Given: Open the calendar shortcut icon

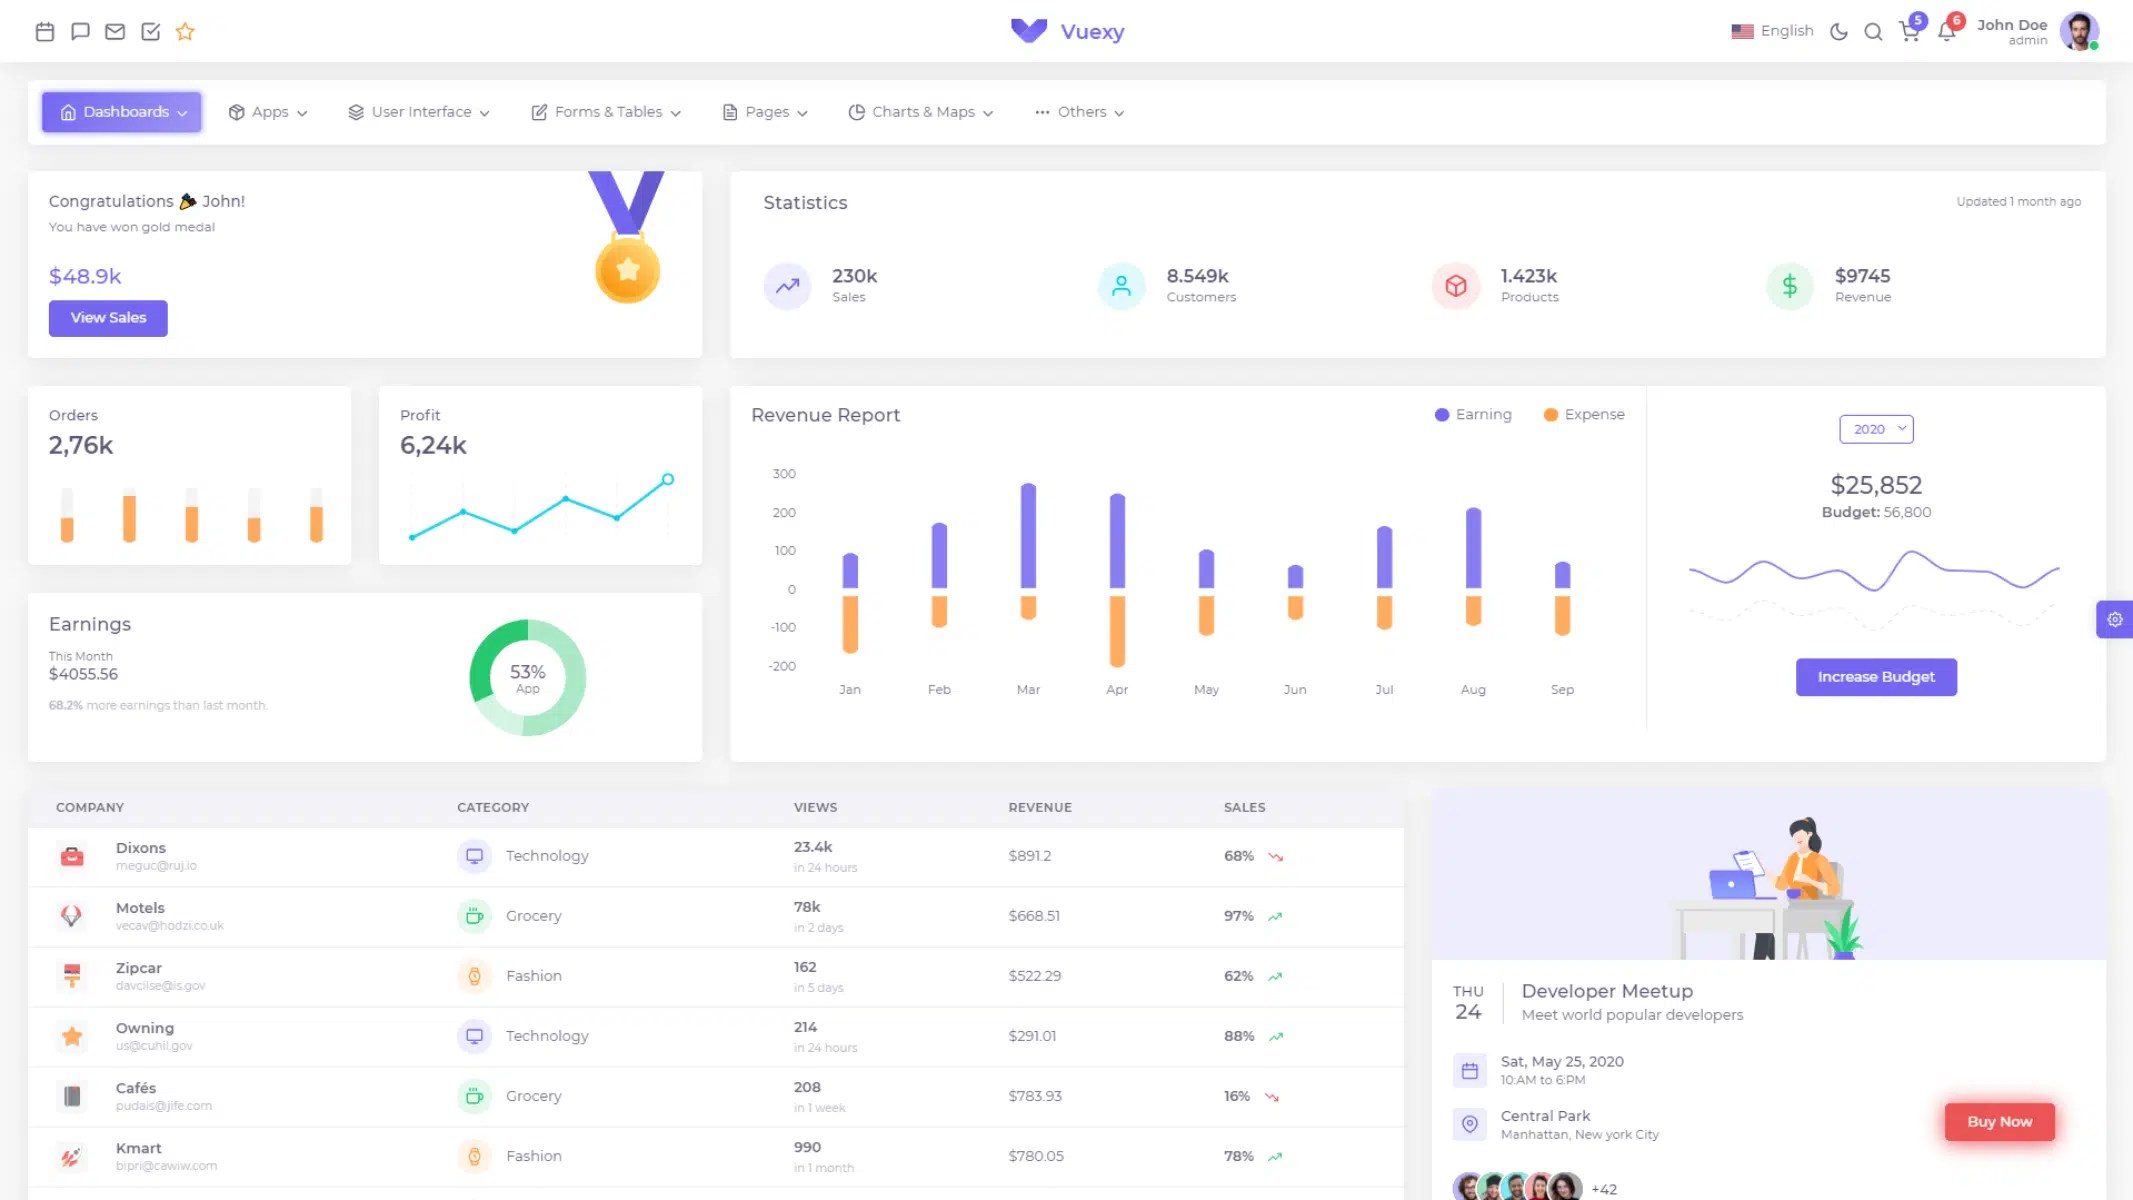Looking at the screenshot, I should point(45,32).
